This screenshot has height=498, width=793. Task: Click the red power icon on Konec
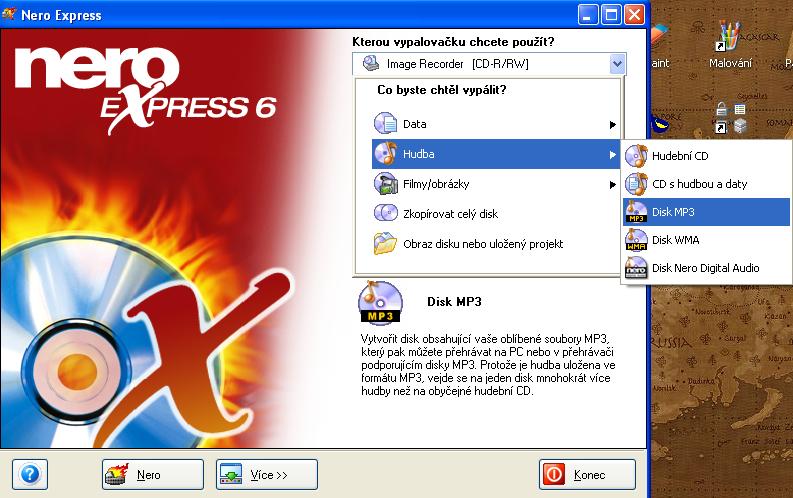(554, 474)
